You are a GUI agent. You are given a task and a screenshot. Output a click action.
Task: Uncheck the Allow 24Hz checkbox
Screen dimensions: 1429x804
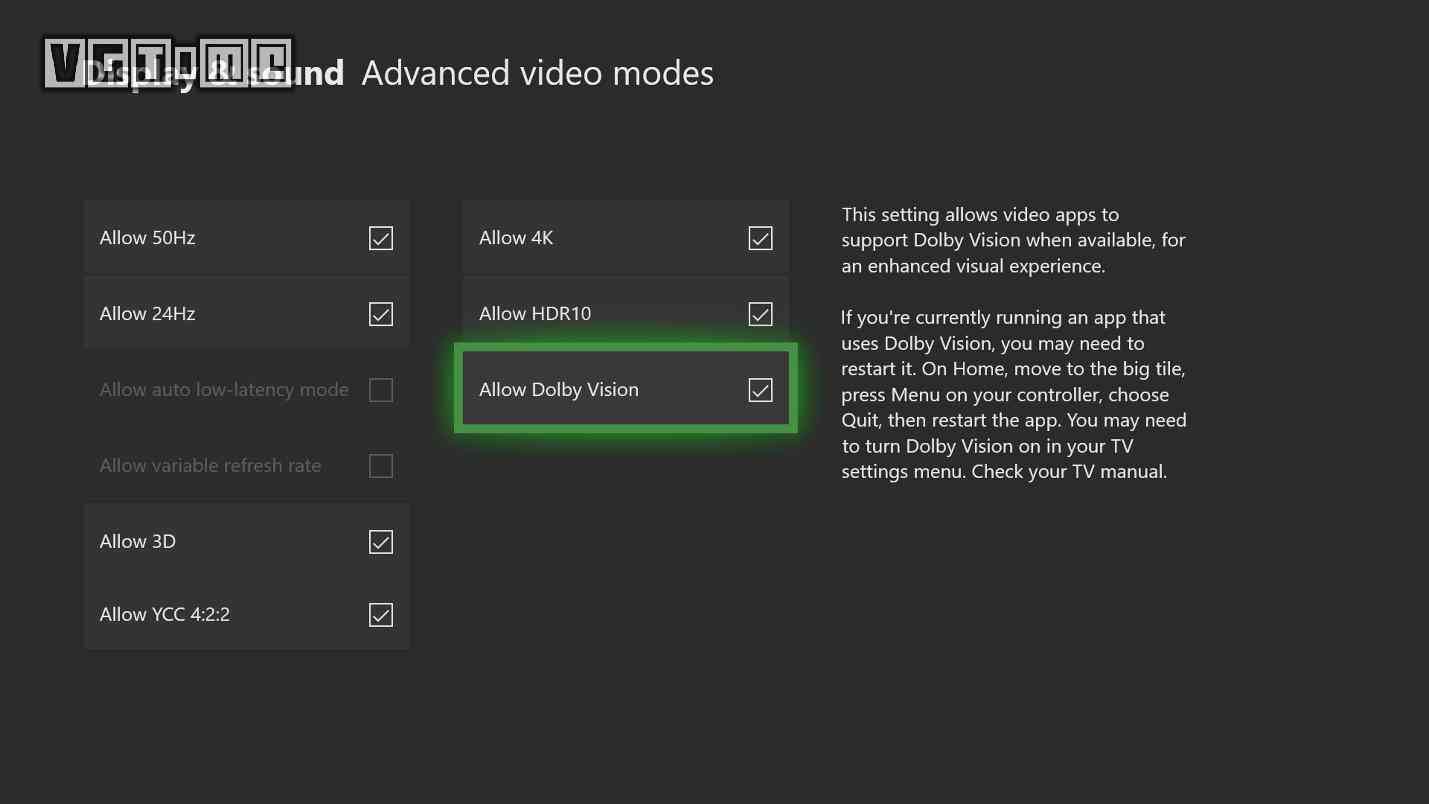[x=381, y=314]
